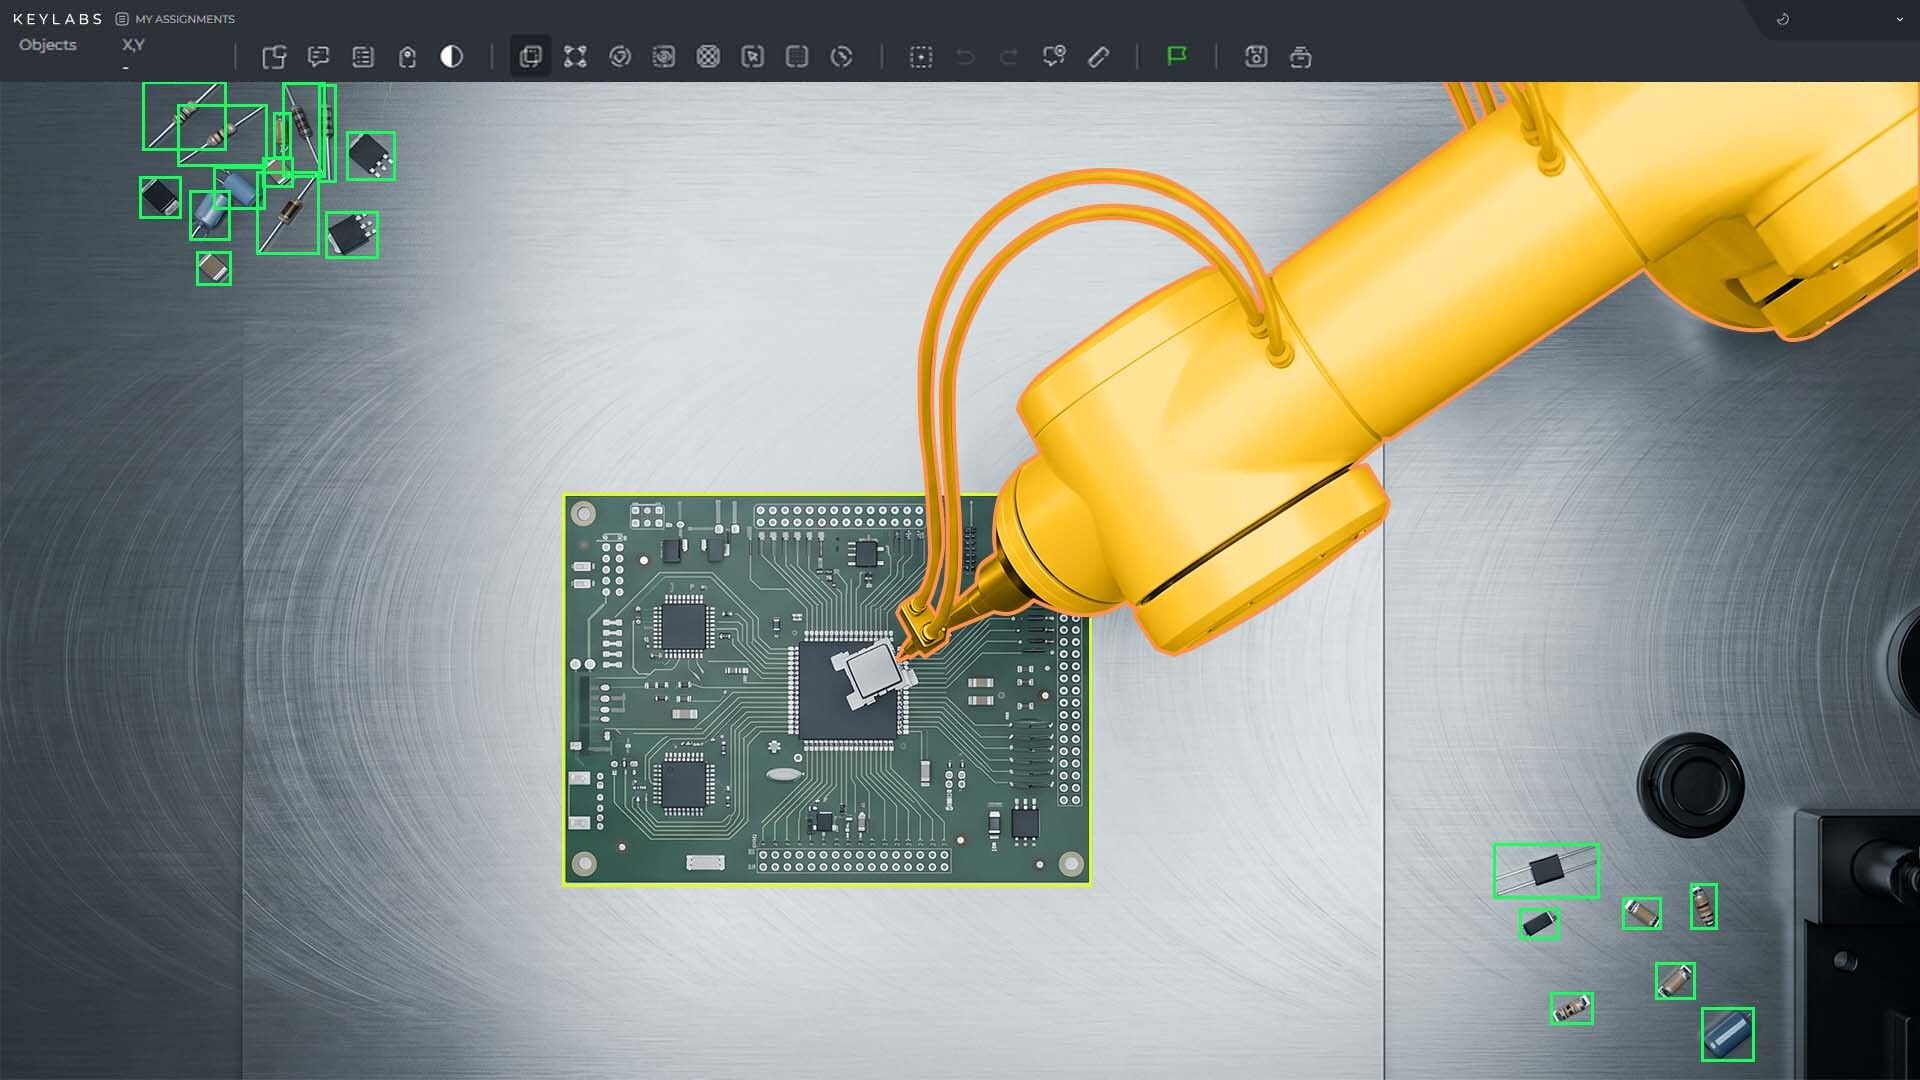
Task: Select the cursor selection tool
Action: [x=753, y=57]
